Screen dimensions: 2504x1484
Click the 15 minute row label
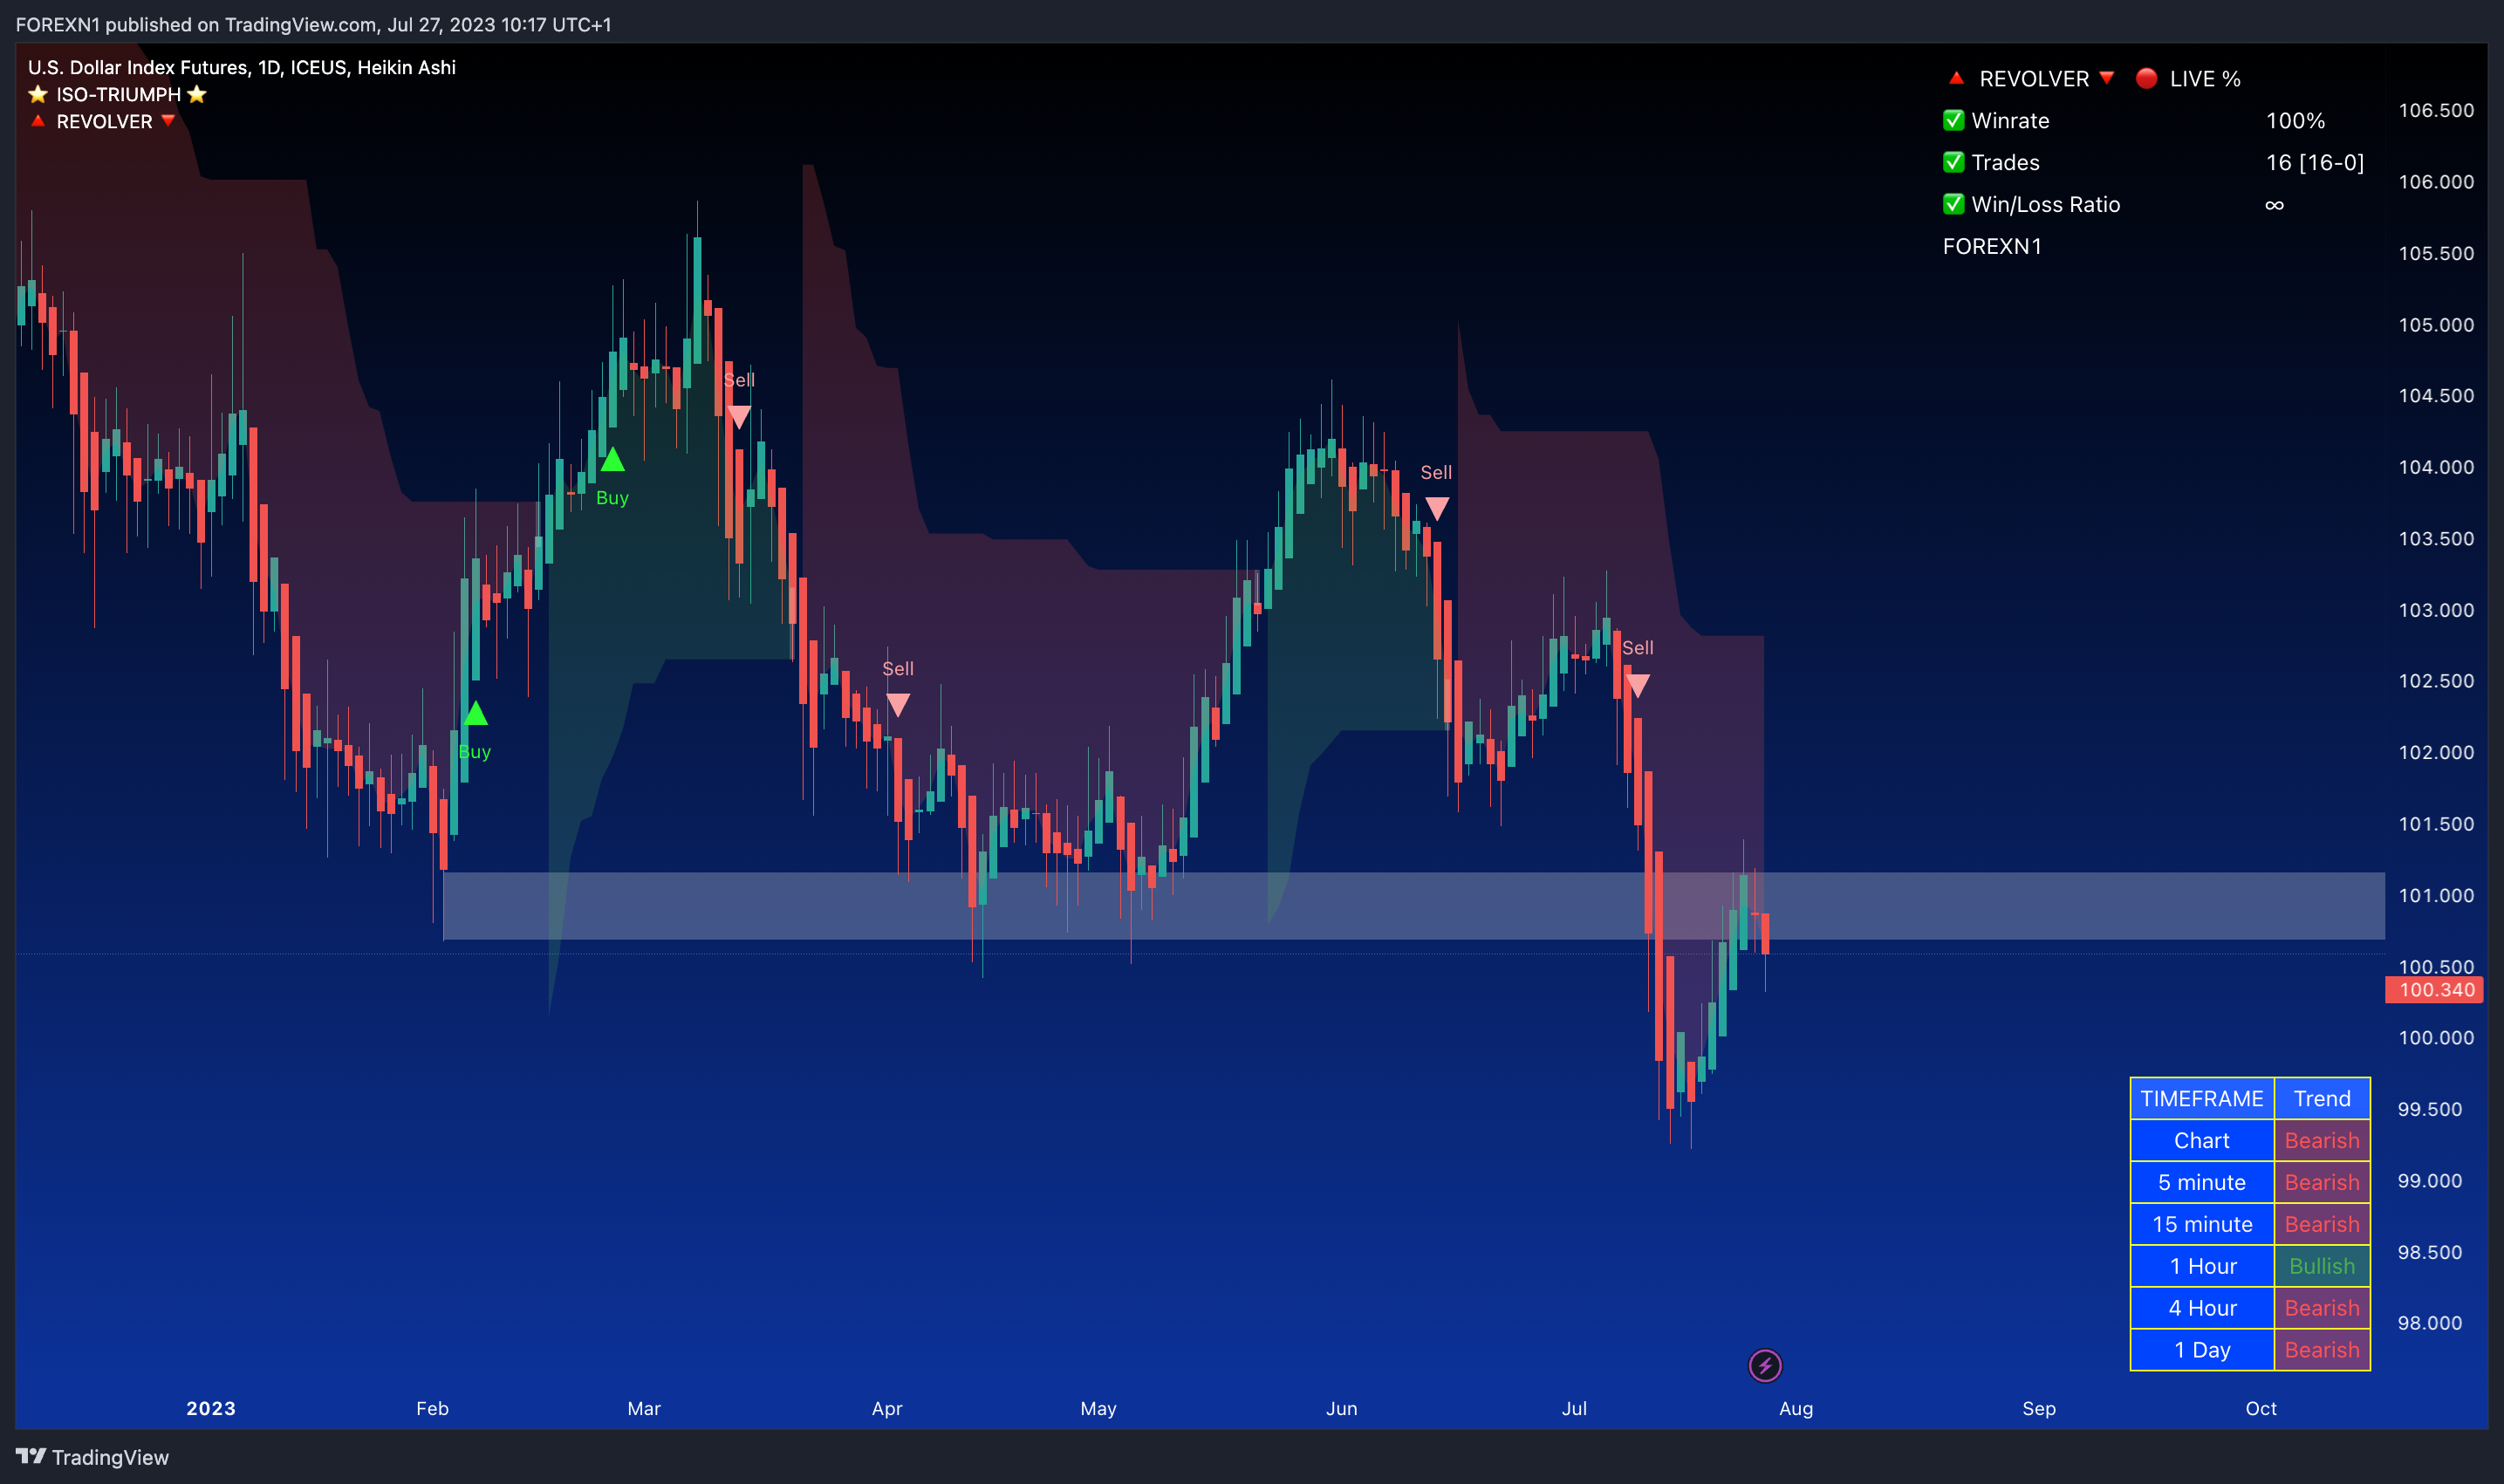(2202, 1224)
